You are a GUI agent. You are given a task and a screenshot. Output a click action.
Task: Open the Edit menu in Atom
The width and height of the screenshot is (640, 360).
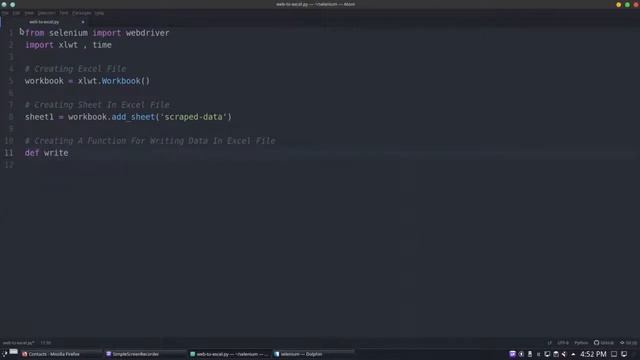point(16,13)
